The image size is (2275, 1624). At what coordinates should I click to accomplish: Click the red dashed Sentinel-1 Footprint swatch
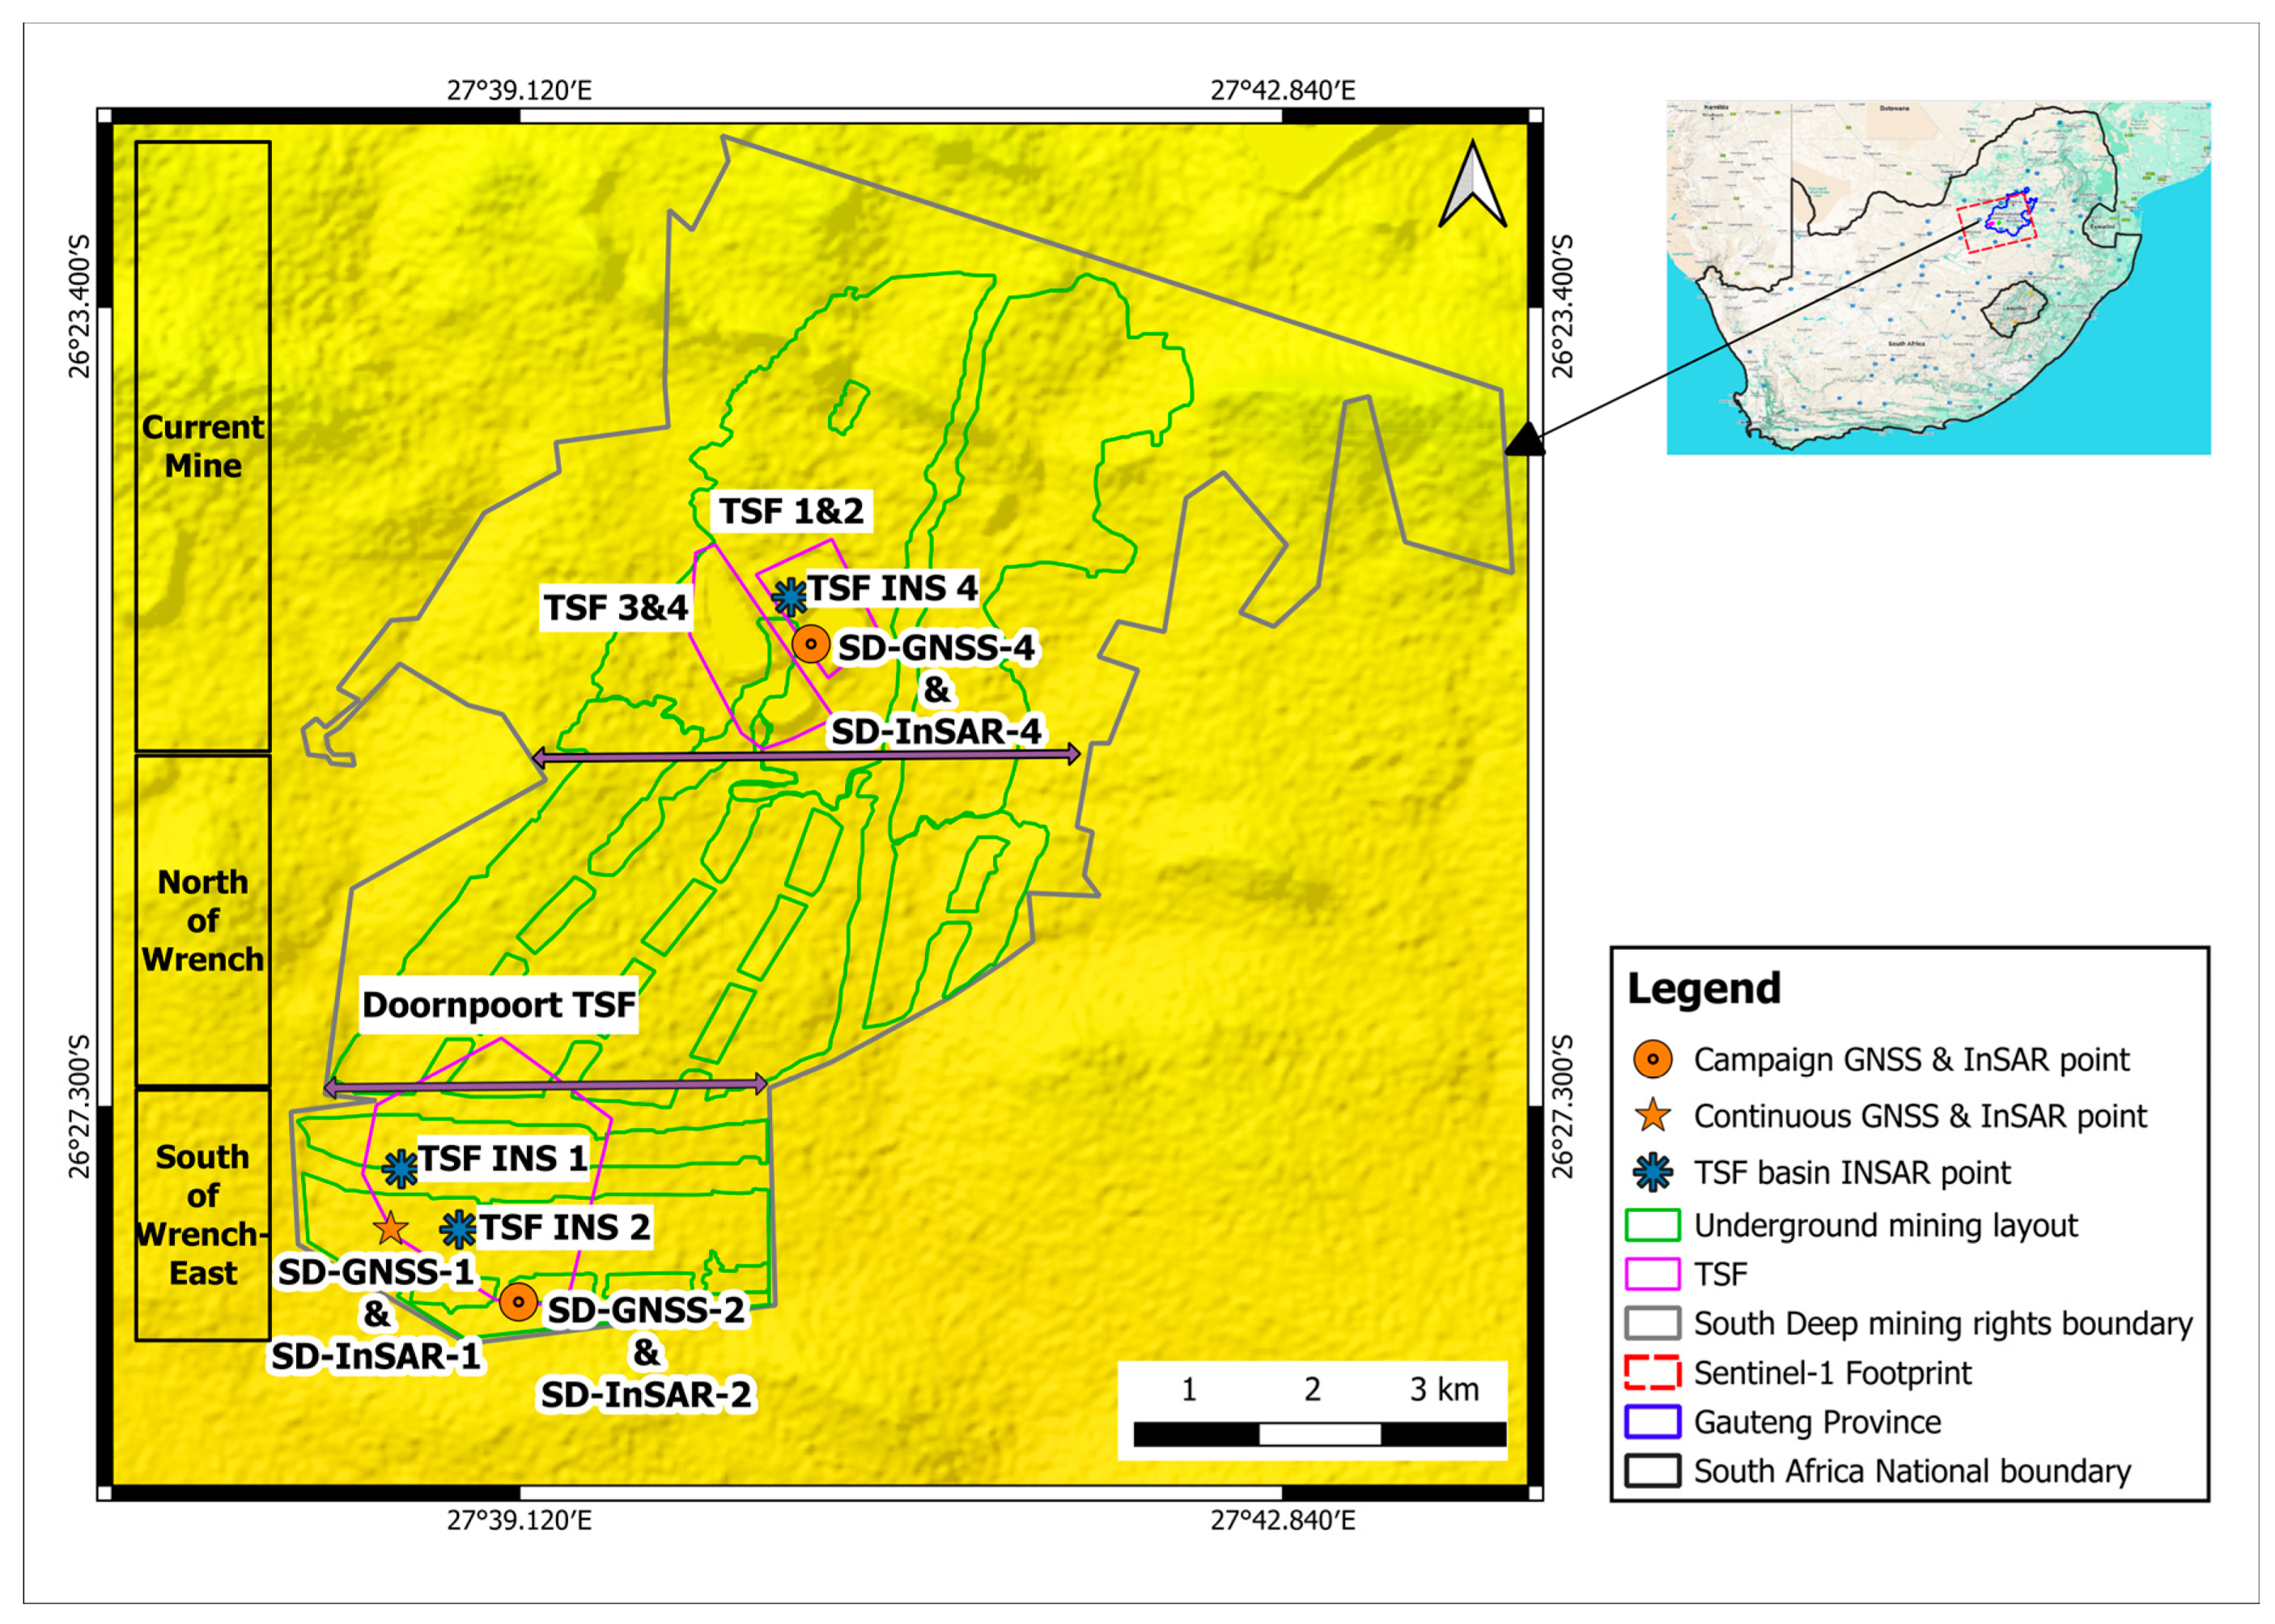1652,1373
